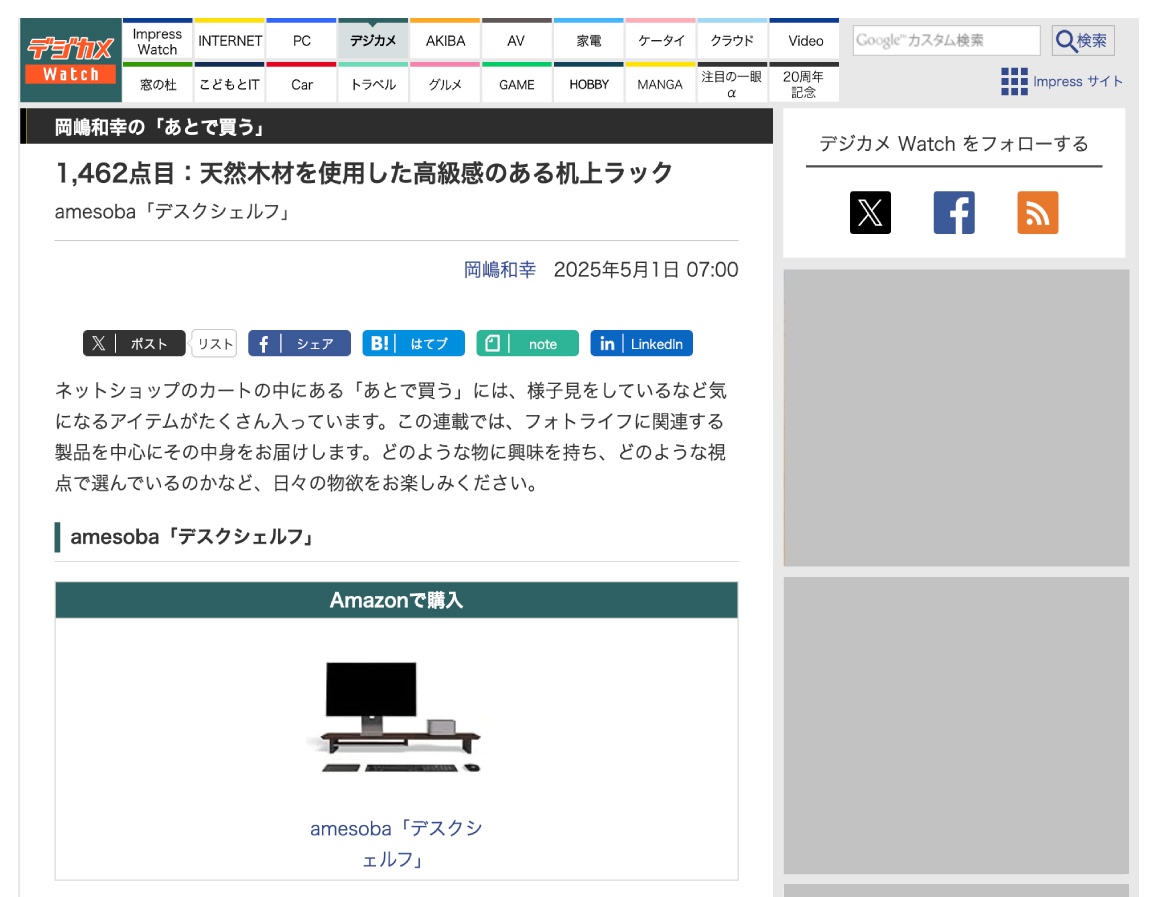
Task: Open Impress Watch nav tab
Action: coord(157,41)
